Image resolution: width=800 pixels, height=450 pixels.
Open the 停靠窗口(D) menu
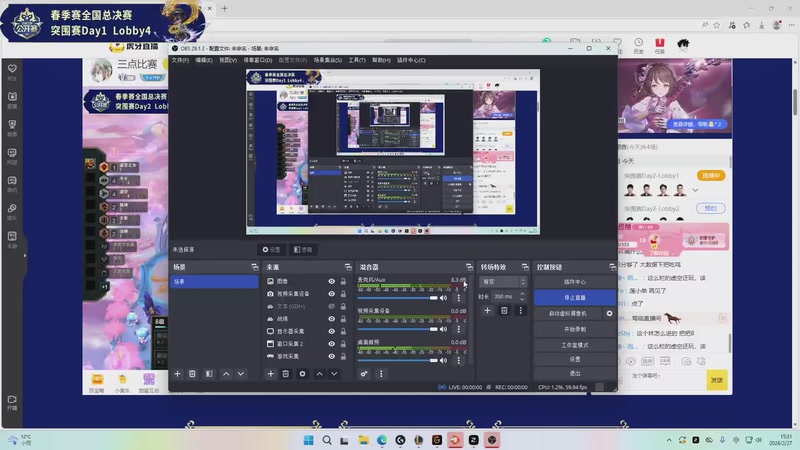click(258, 60)
